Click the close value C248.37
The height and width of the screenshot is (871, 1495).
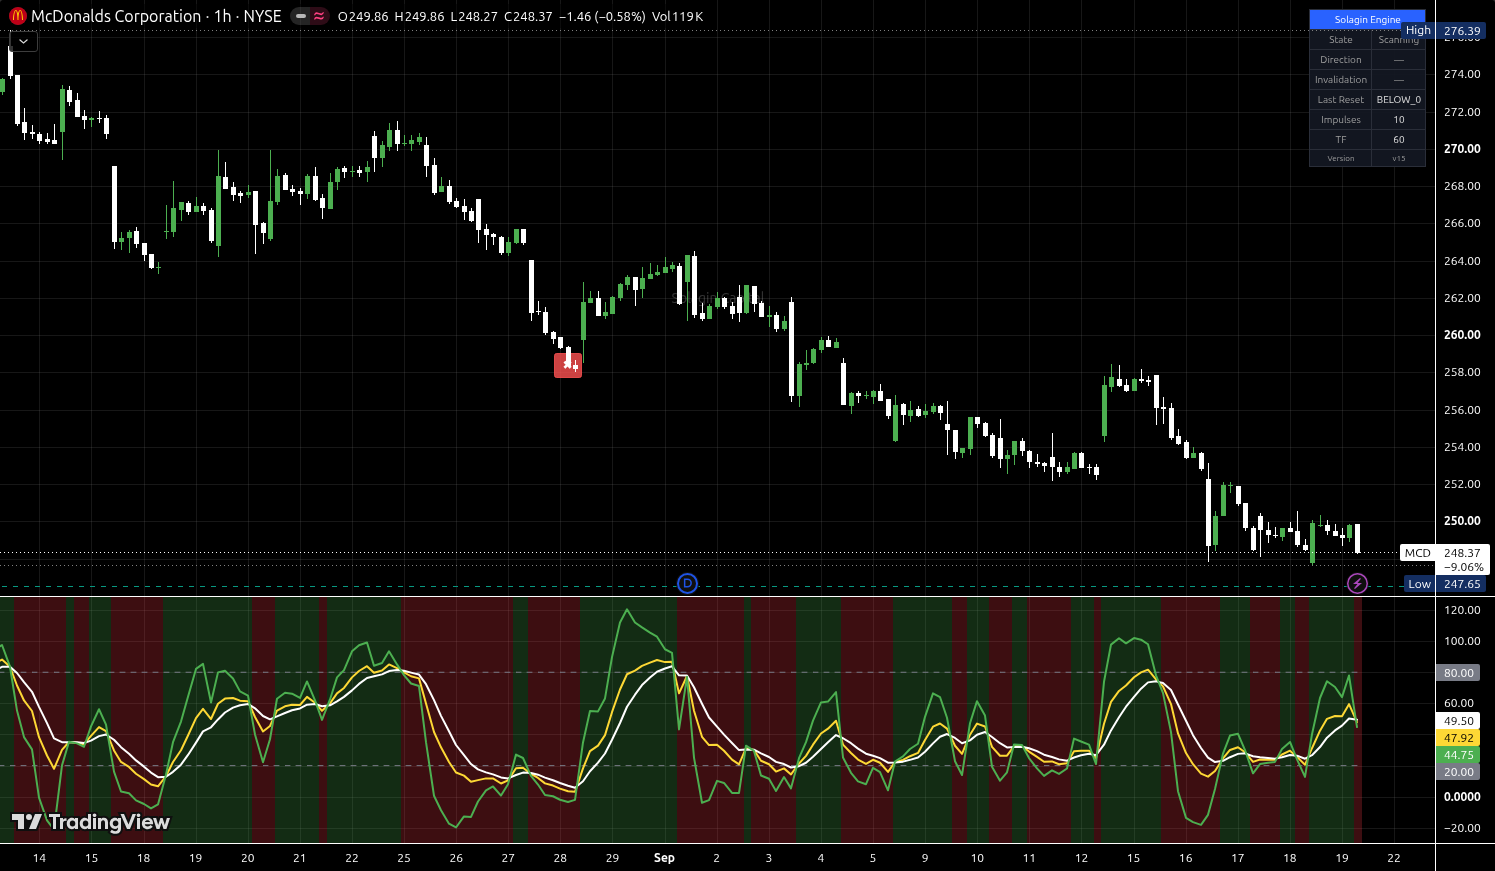tap(528, 16)
